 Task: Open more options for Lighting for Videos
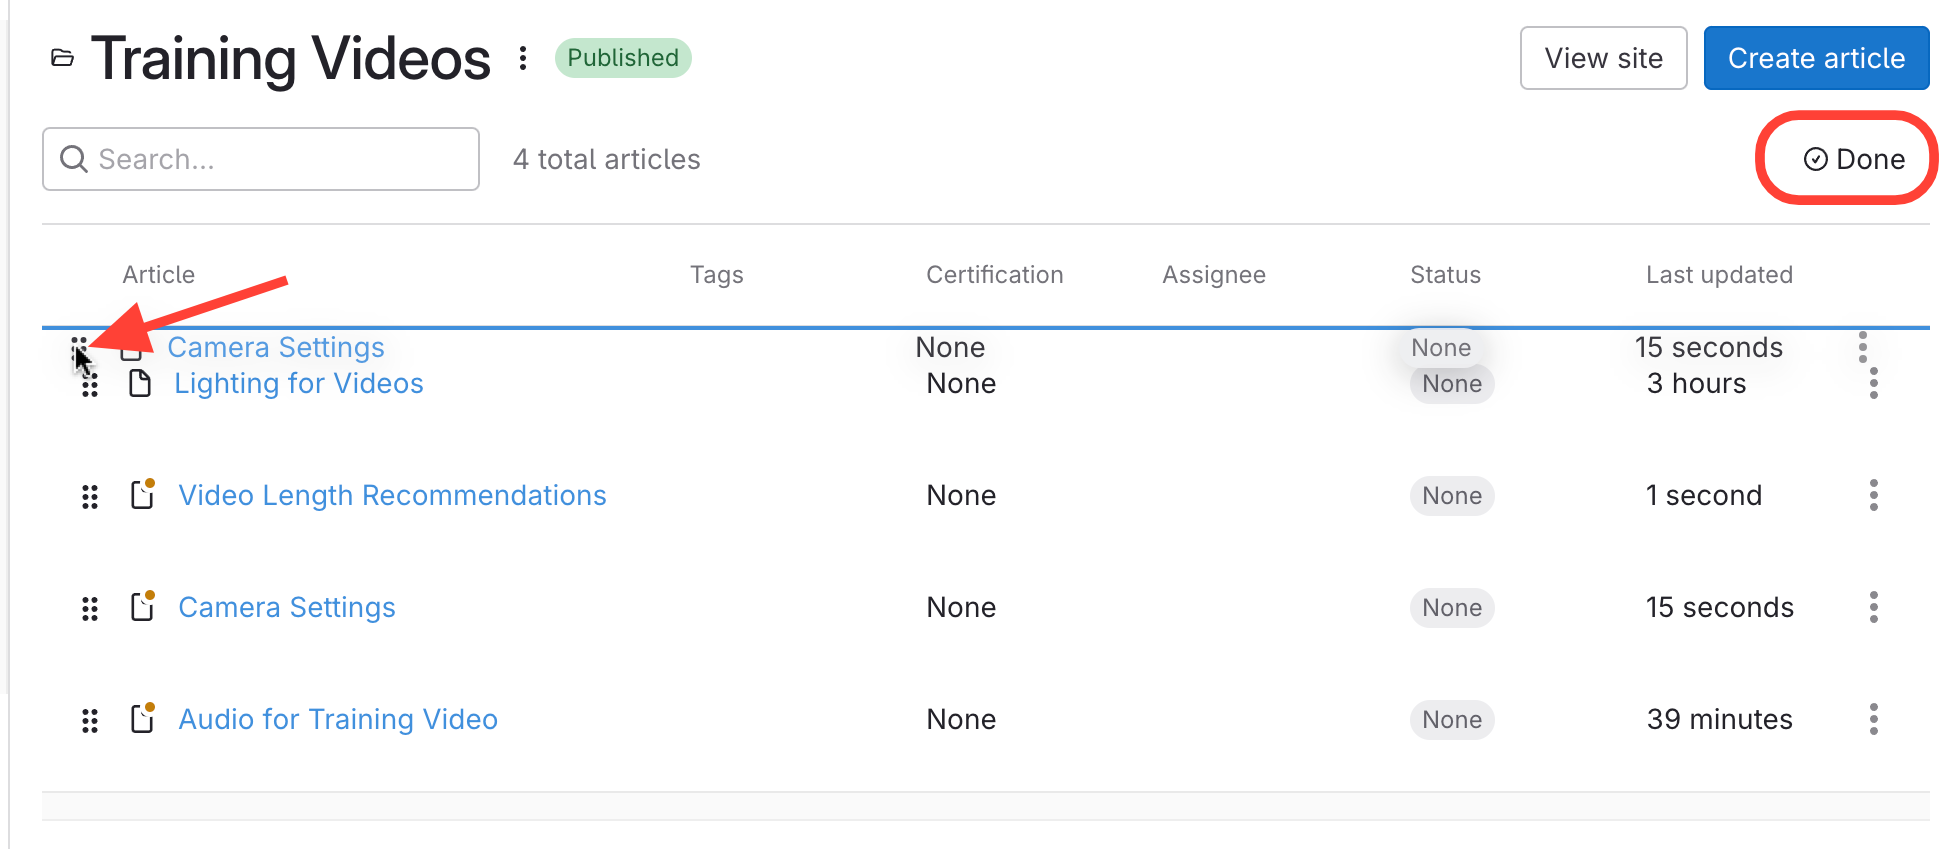click(x=1873, y=384)
